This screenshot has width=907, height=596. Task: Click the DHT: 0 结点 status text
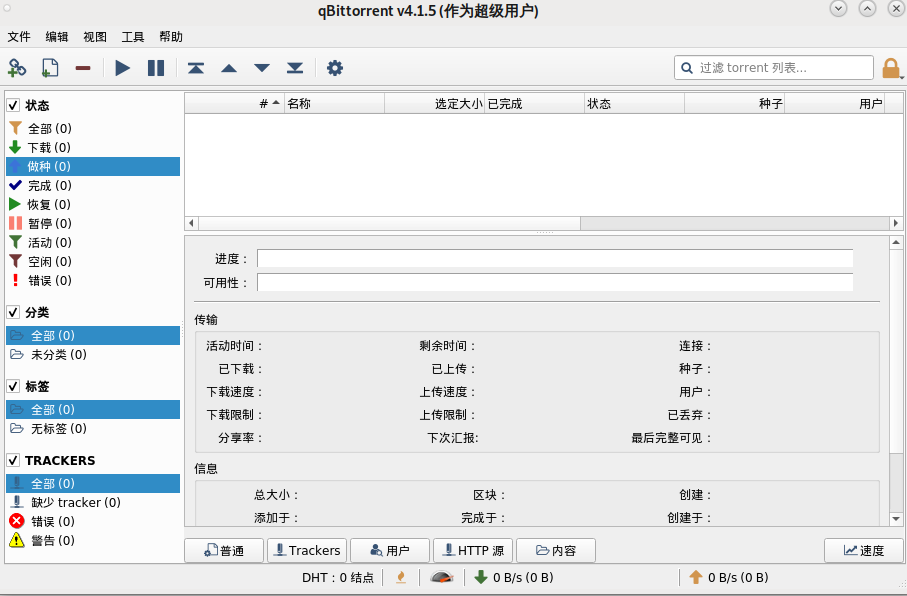click(x=338, y=577)
